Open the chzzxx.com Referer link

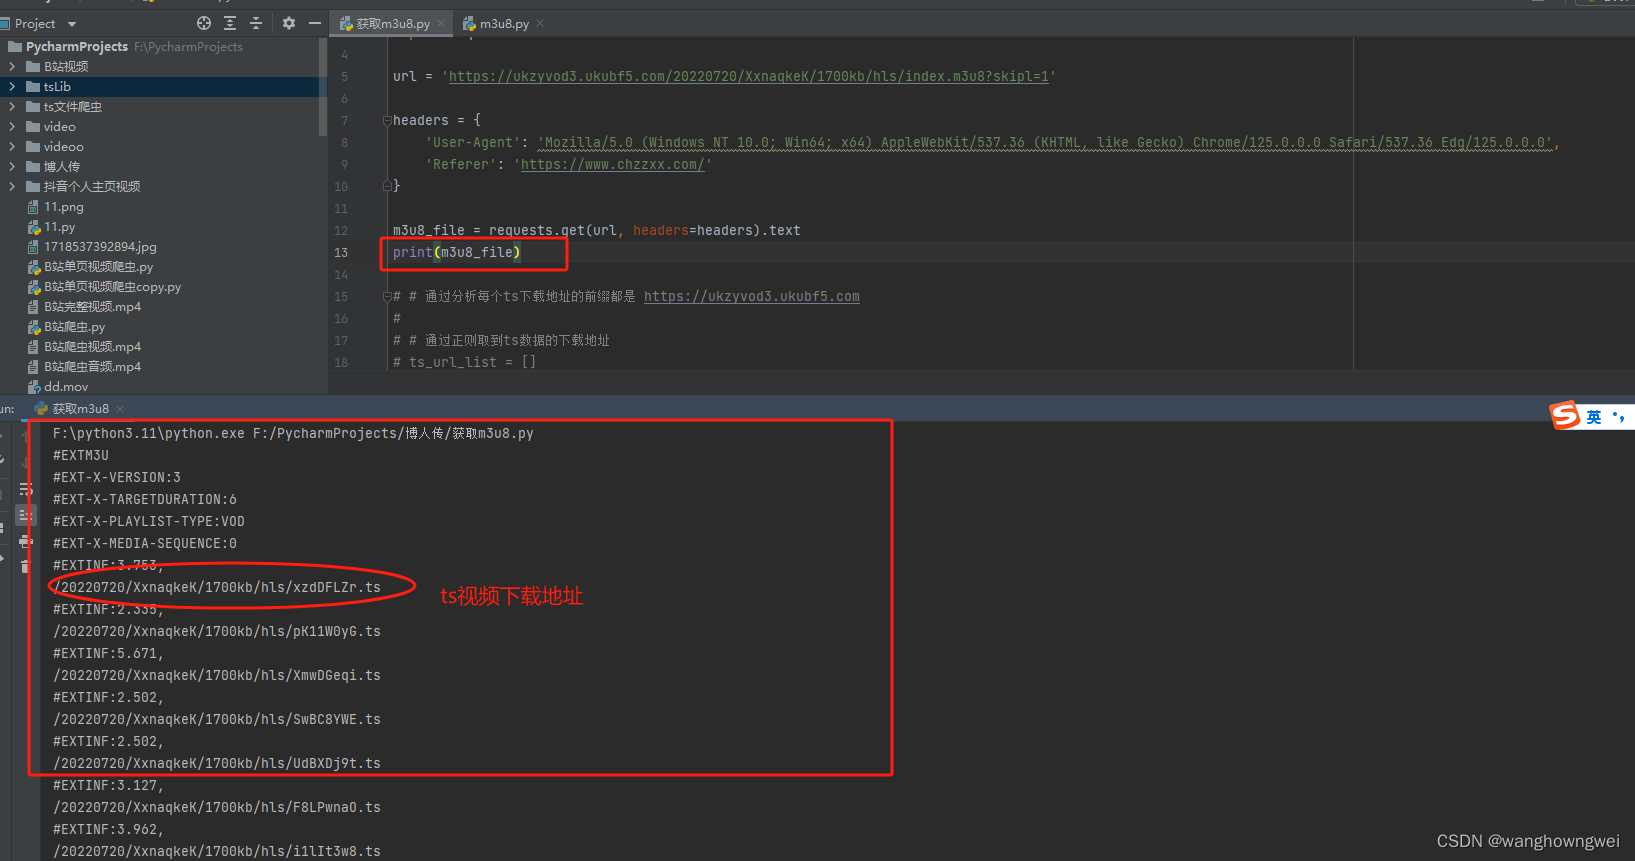[612, 164]
